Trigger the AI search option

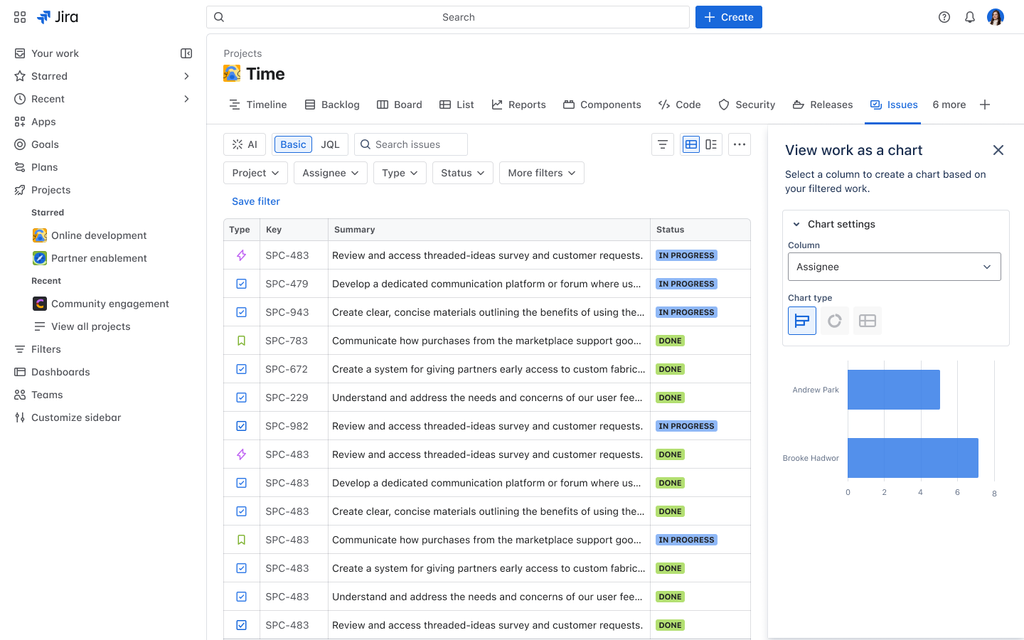pyautogui.click(x=244, y=144)
